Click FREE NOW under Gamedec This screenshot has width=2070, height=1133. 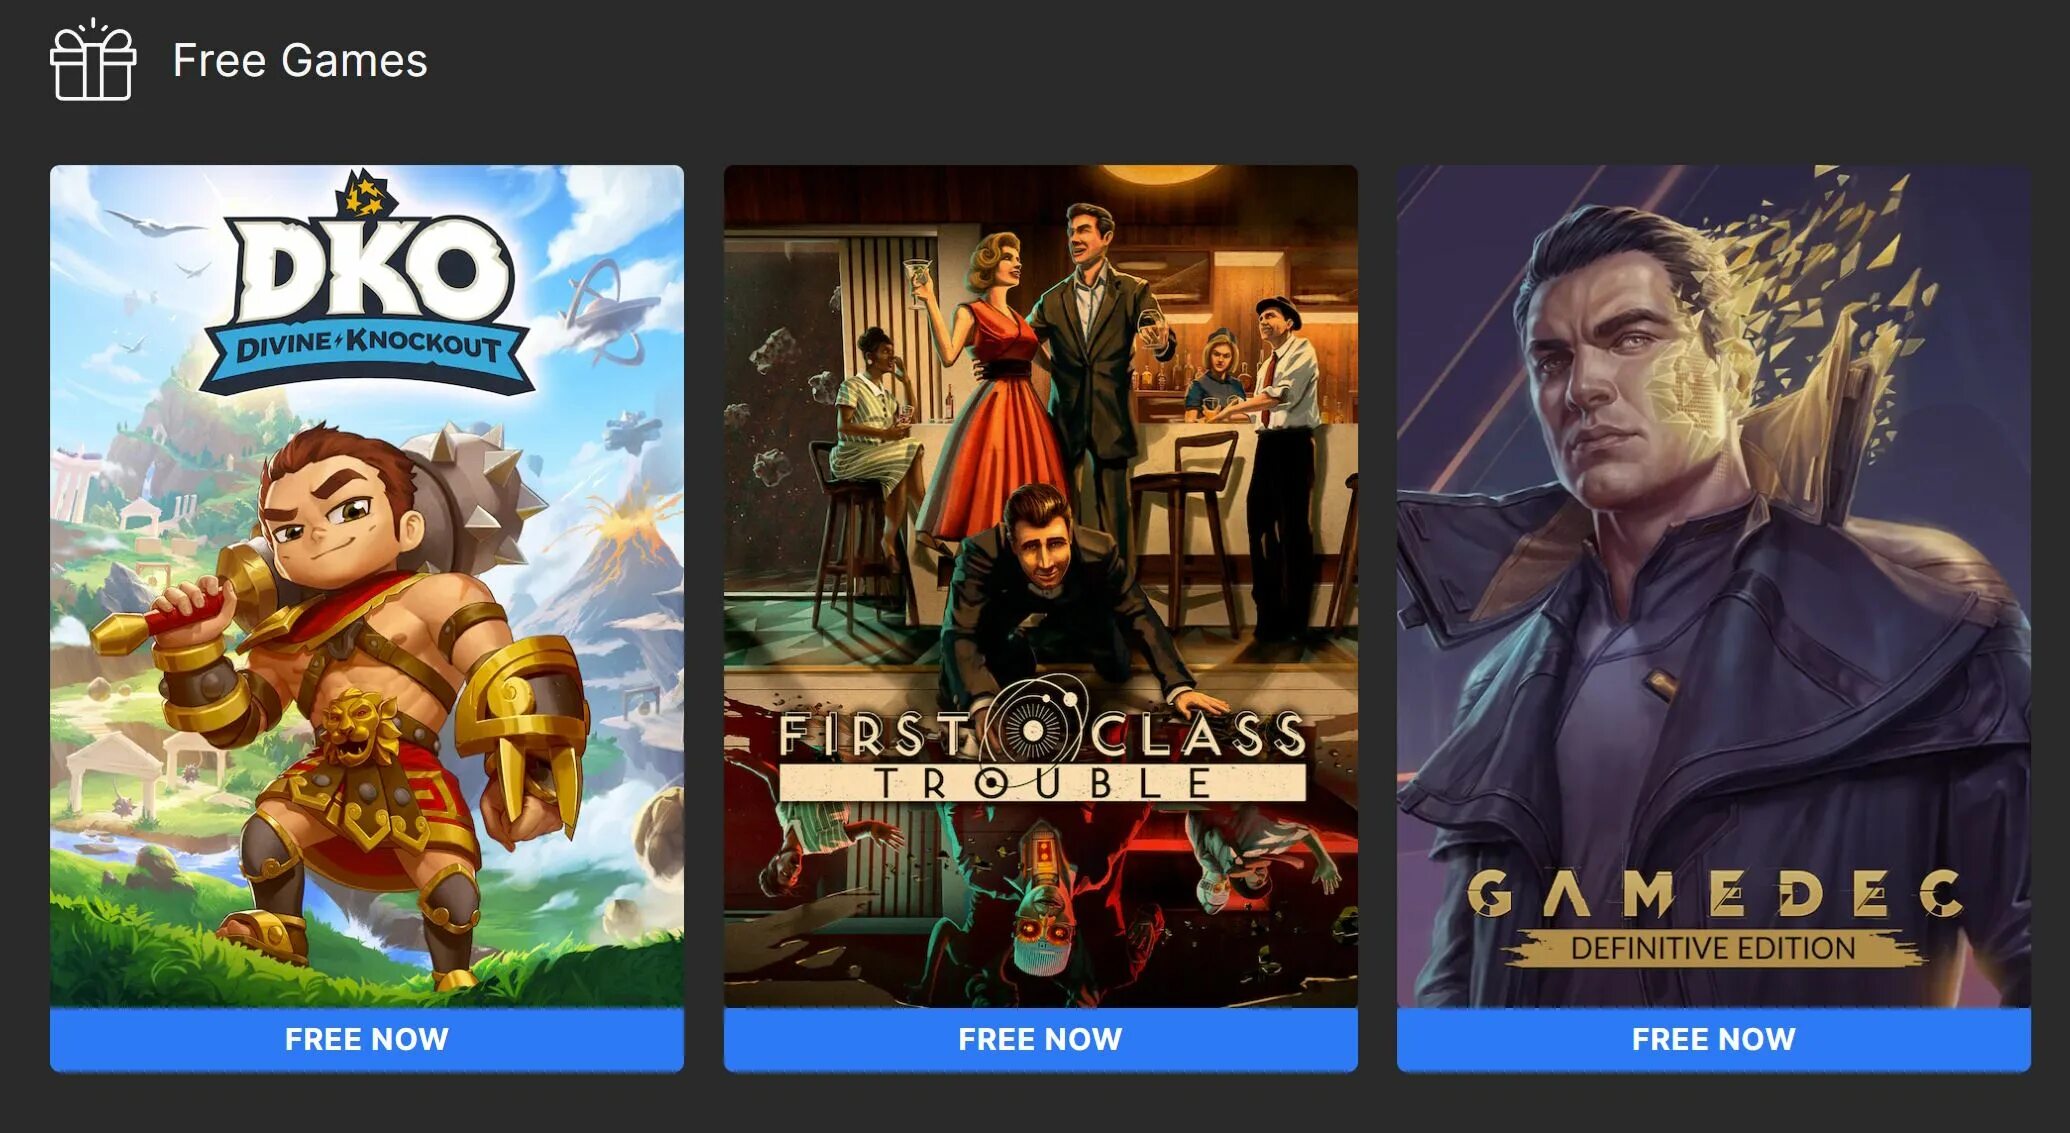point(1713,1040)
